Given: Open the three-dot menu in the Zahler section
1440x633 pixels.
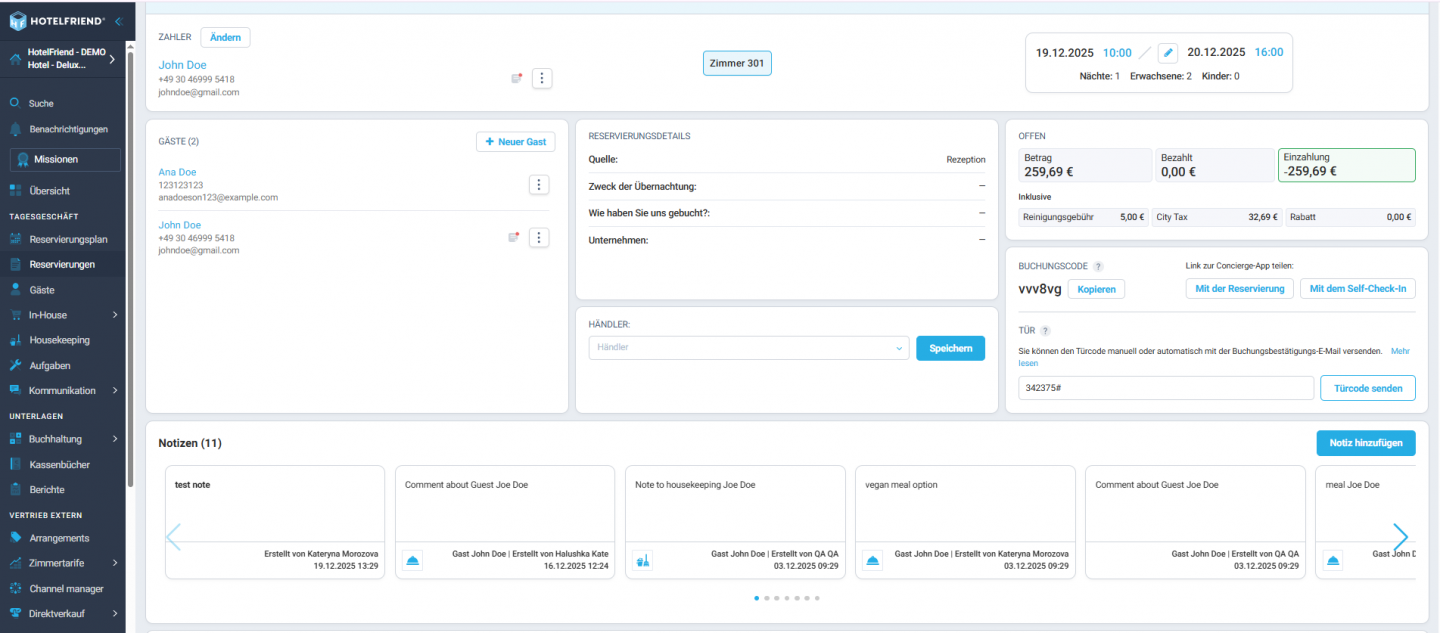Looking at the screenshot, I should [541, 78].
